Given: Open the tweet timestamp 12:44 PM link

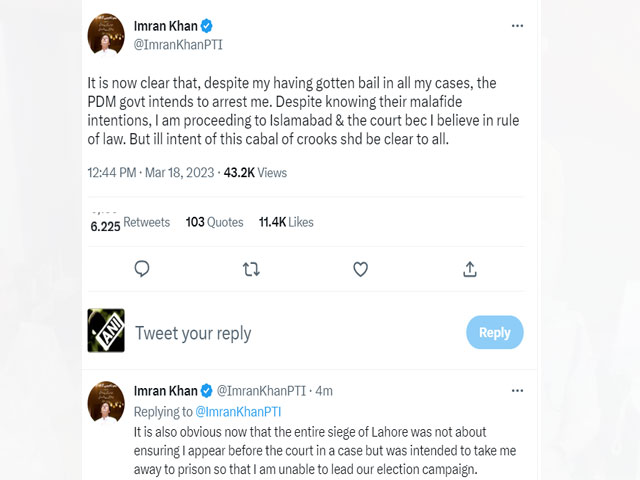Looking at the screenshot, I should coord(114,173).
